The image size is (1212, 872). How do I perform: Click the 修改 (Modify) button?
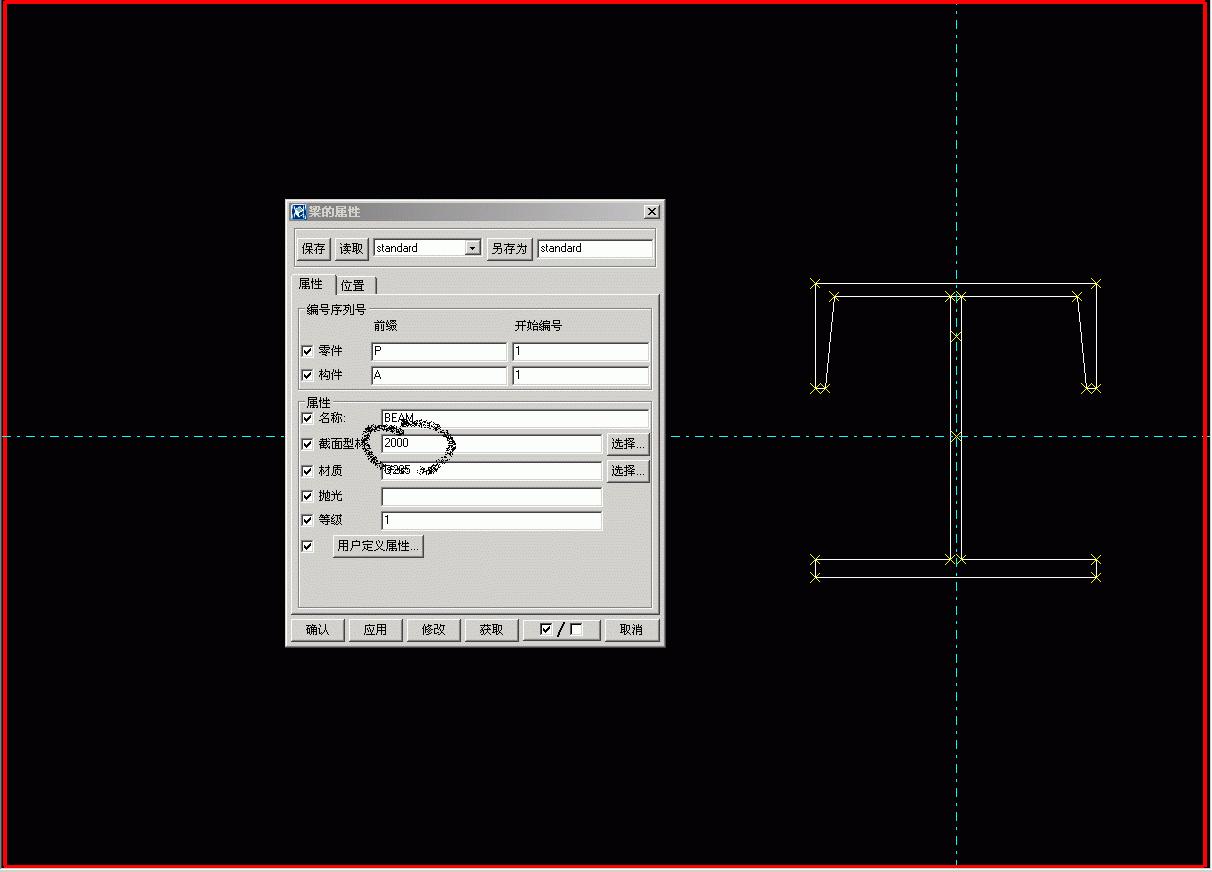click(x=433, y=630)
